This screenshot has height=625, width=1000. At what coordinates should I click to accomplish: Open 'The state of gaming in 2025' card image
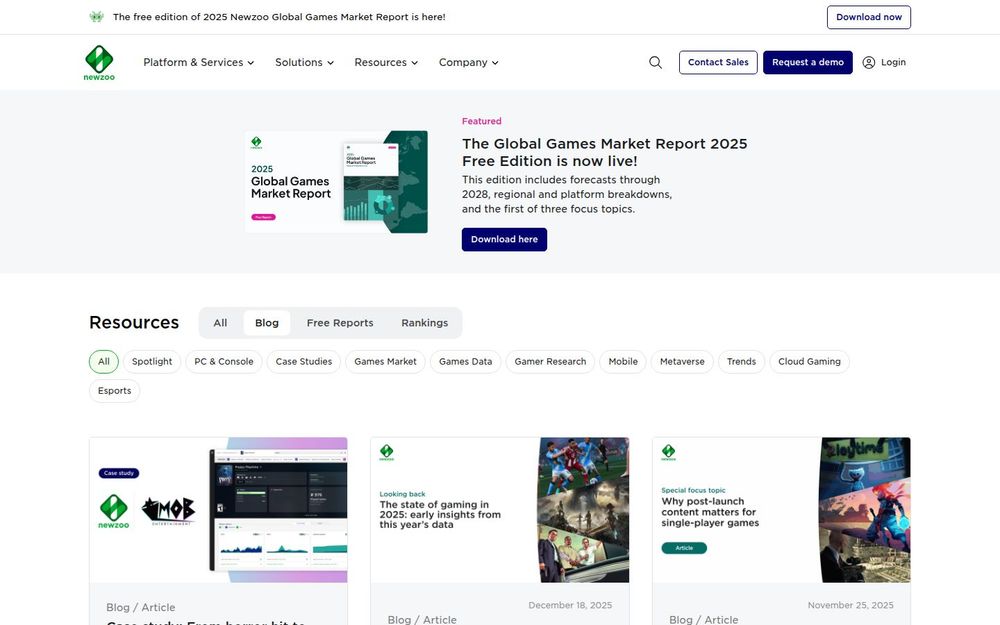[500, 510]
